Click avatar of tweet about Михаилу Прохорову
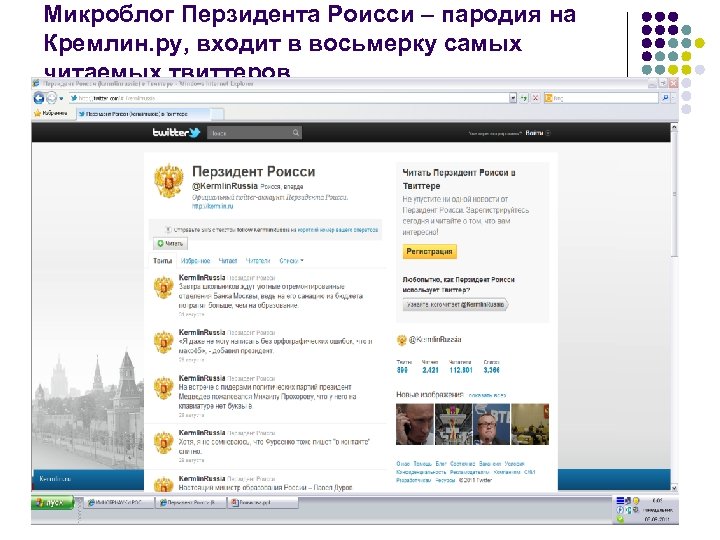The height and width of the screenshot is (540, 720). click(x=163, y=388)
